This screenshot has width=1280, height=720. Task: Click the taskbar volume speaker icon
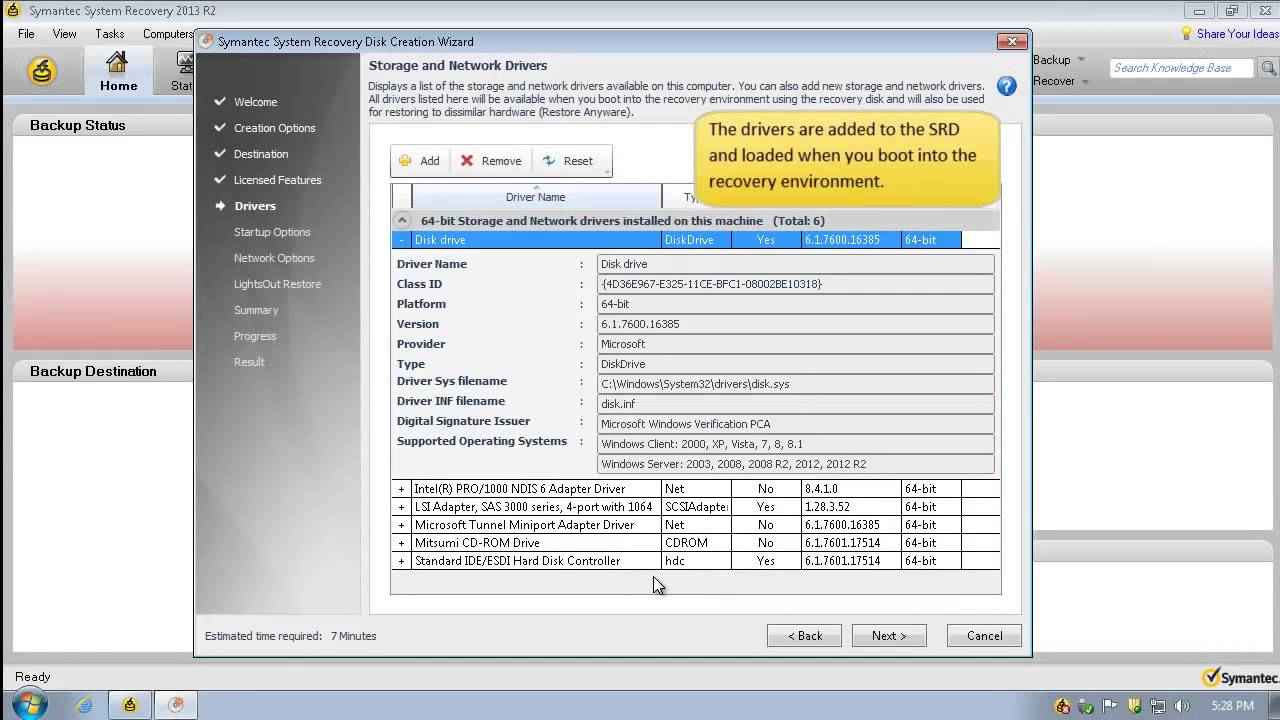[x=1181, y=706]
